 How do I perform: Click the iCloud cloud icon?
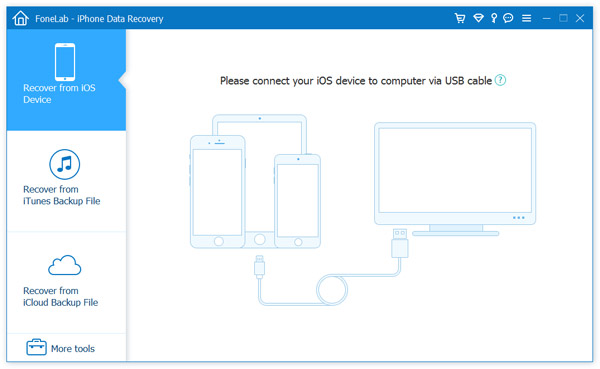[65, 265]
